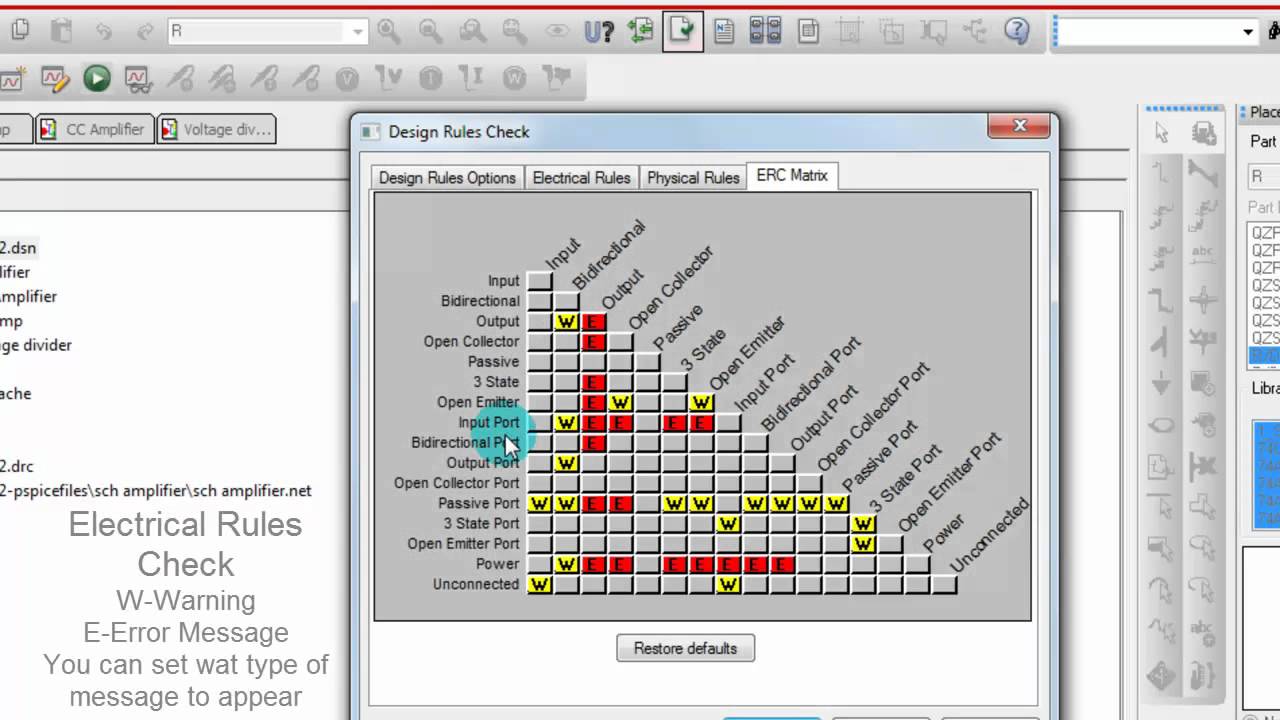This screenshot has width=1280, height=720.
Task: Click the Restore defaults button
Action: pos(685,648)
